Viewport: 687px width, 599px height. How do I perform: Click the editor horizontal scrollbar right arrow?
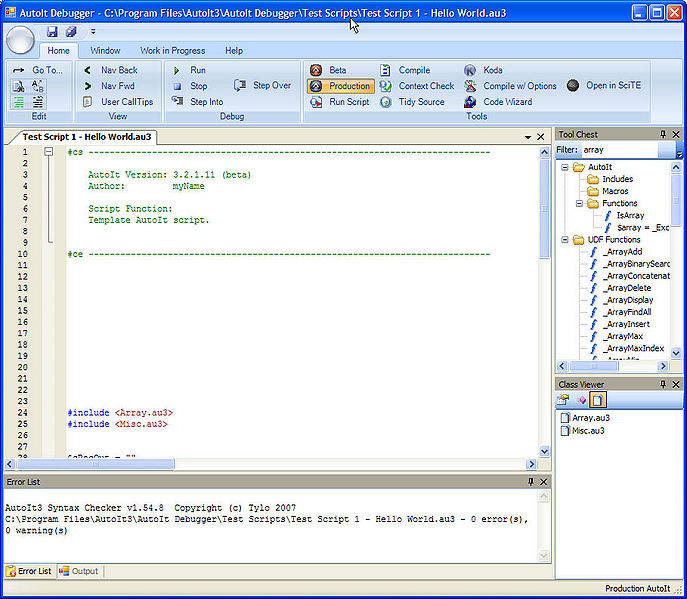pyautogui.click(x=531, y=464)
